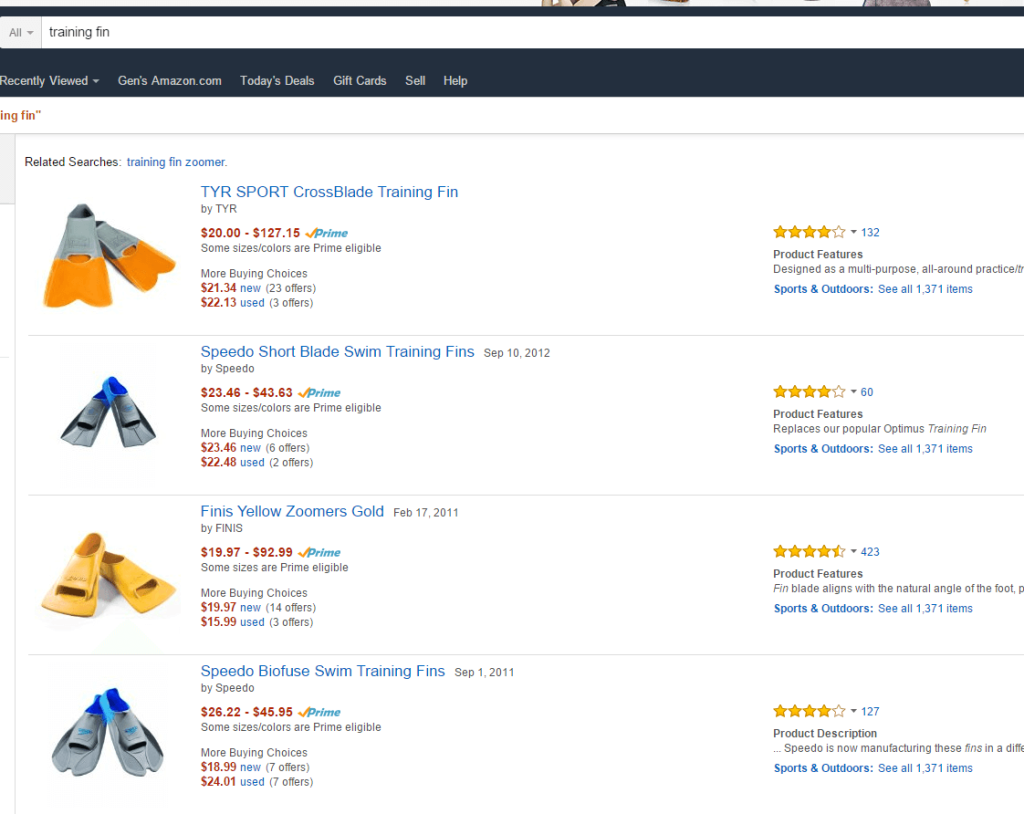Image resolution: width=1024 pixels, height=814 pixels.
Task: Click "See all 1,371 items" under Finis listing
Action: (x=925, y=608)
